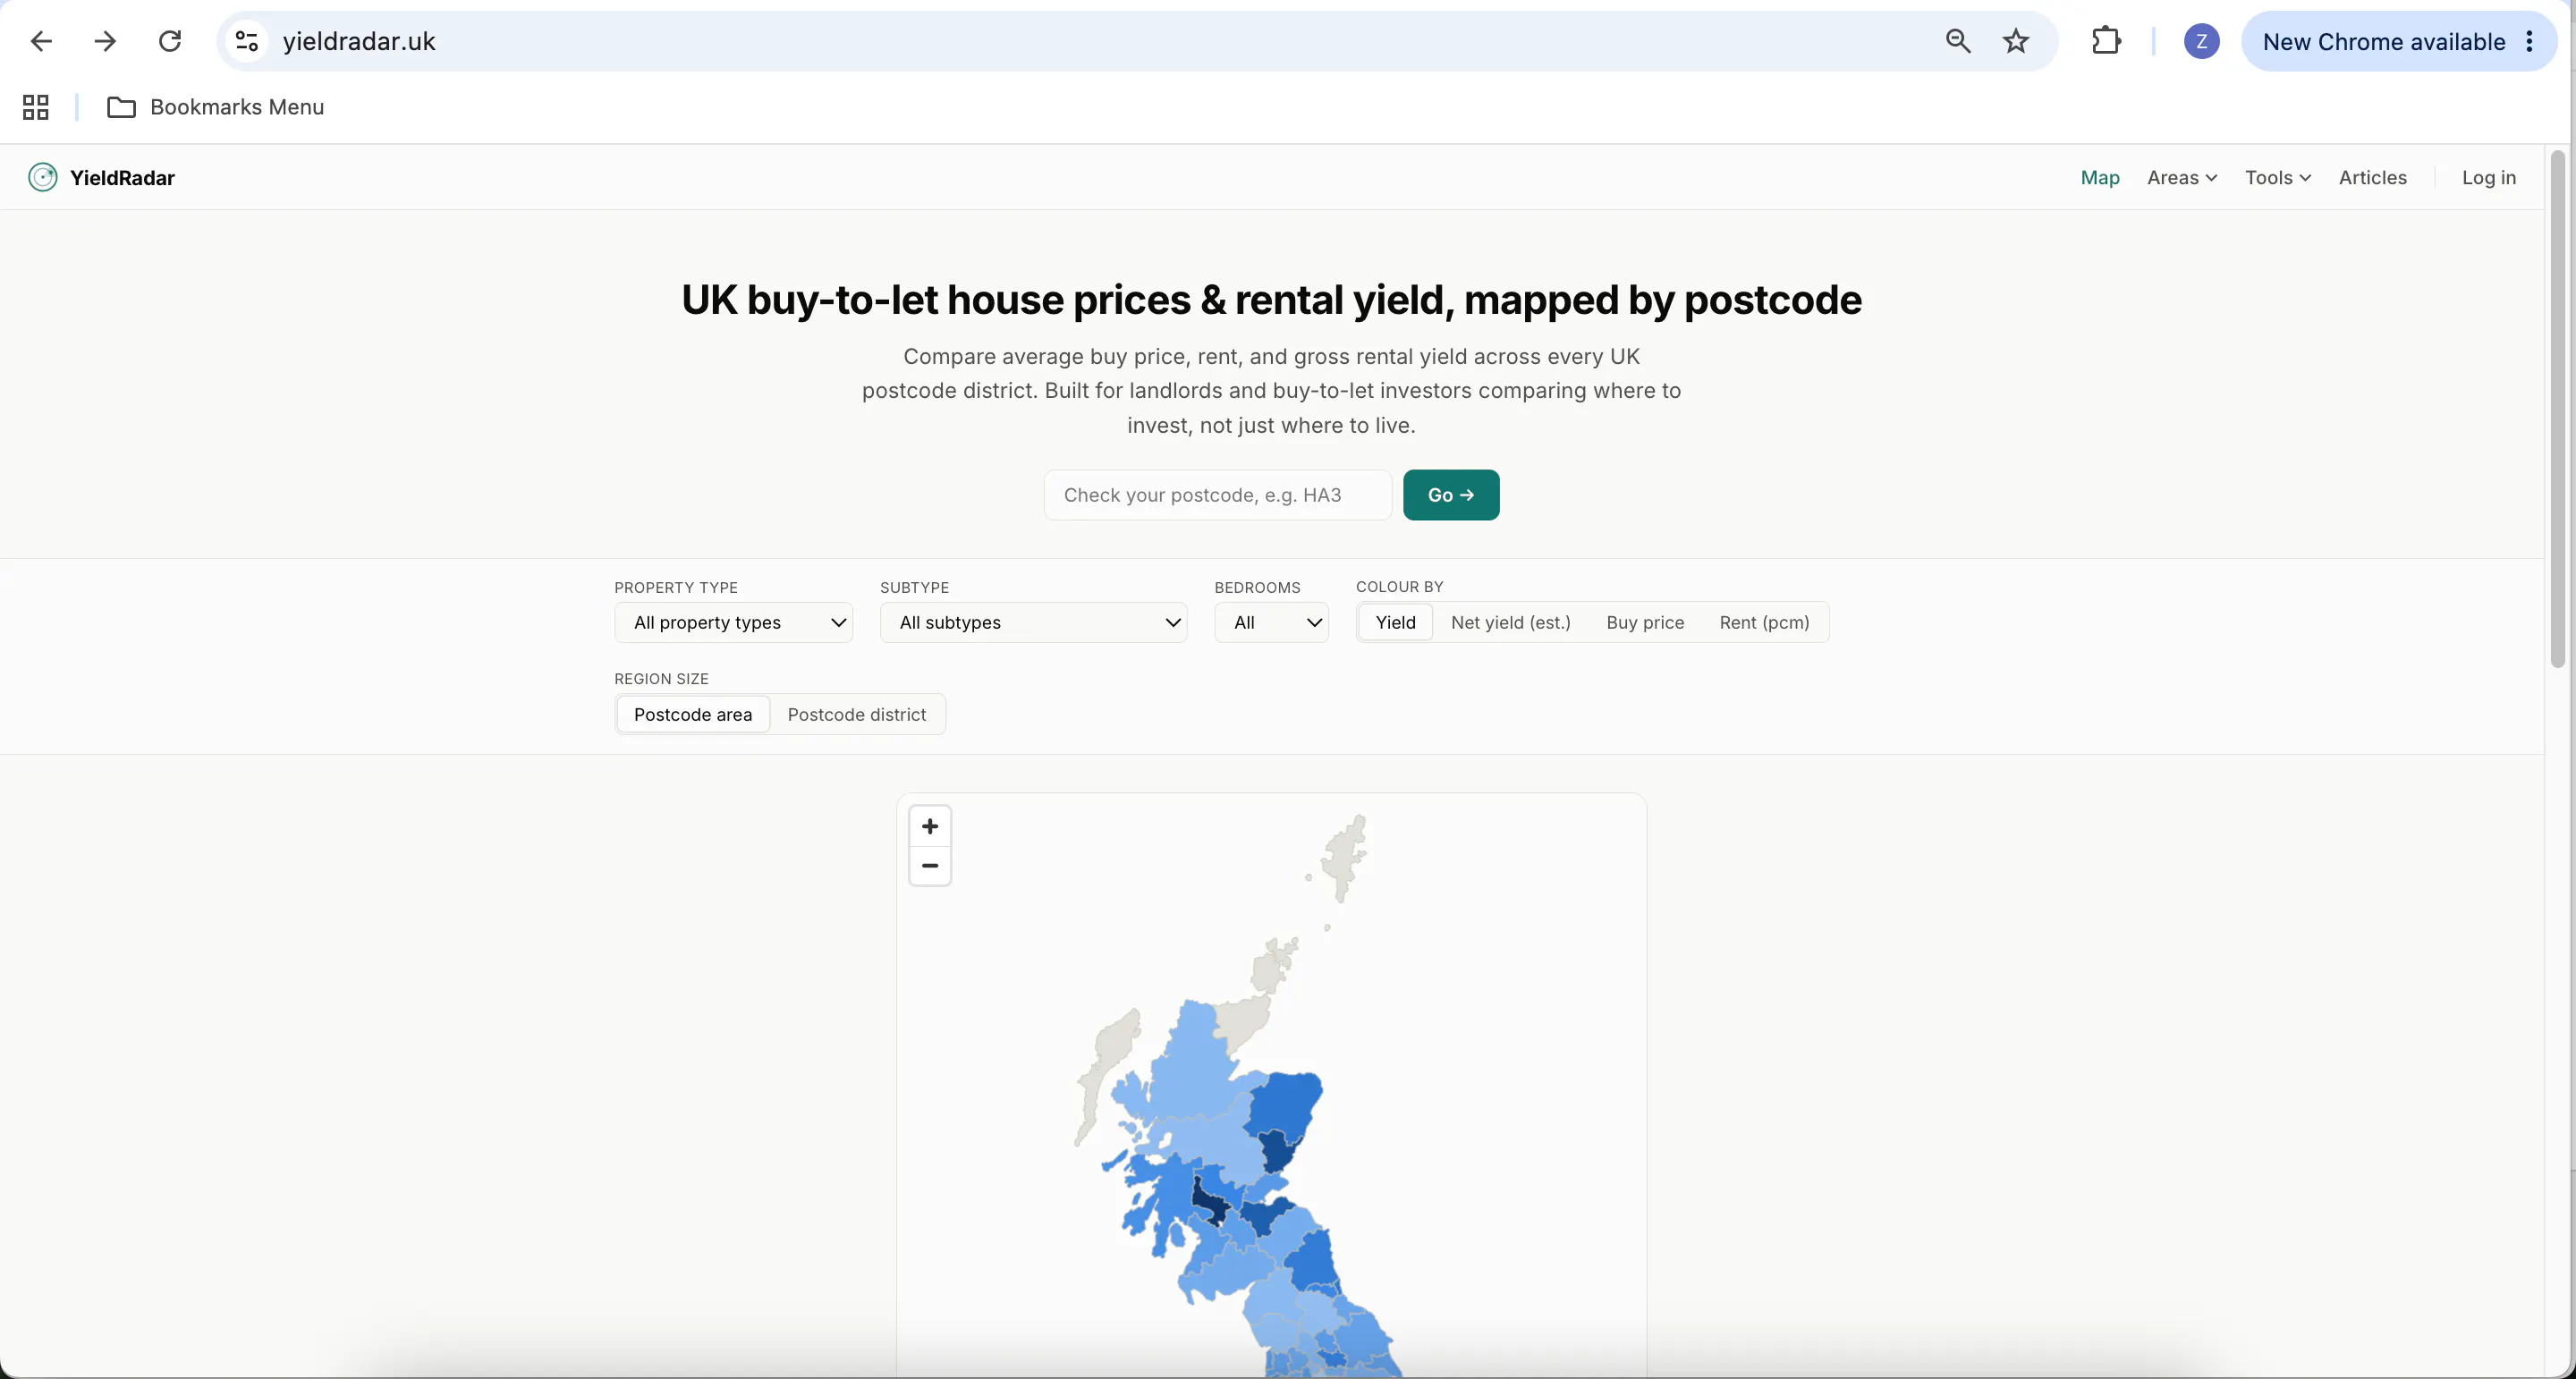Open the apps grid icon in bookmarks bar
This screenshot has width=2576, height=1379.
36,107
